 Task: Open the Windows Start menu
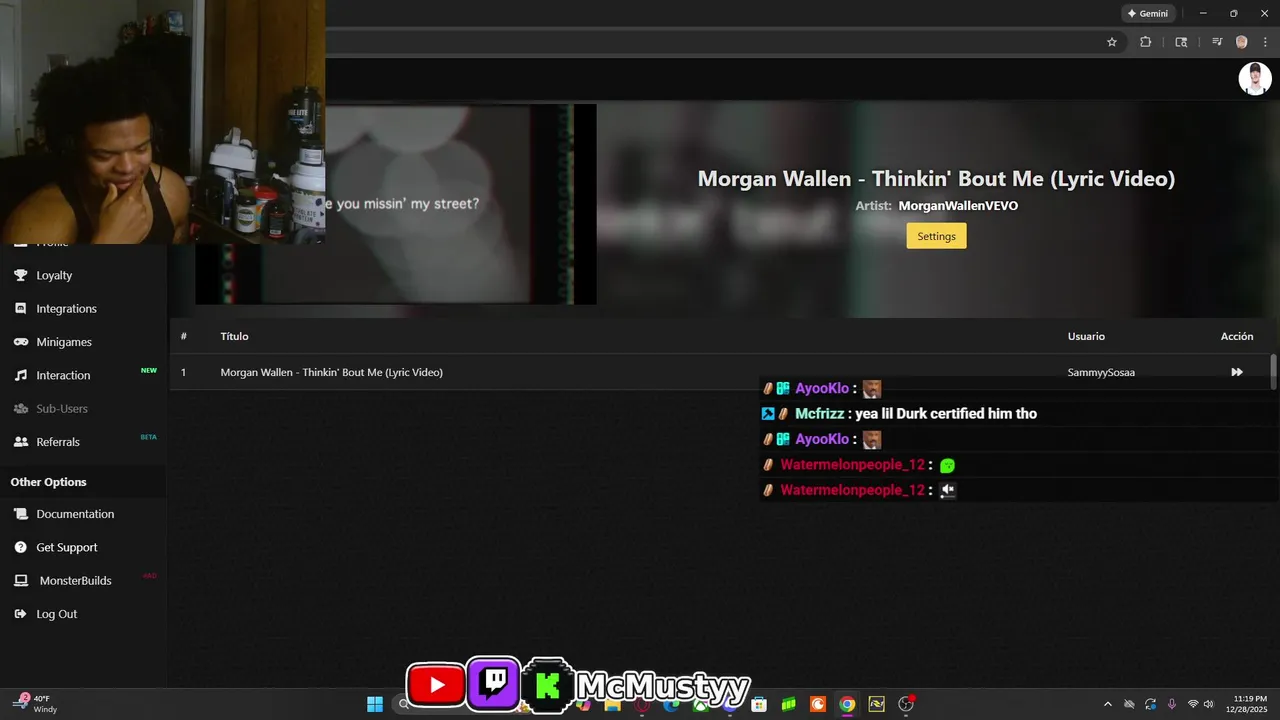375,704
